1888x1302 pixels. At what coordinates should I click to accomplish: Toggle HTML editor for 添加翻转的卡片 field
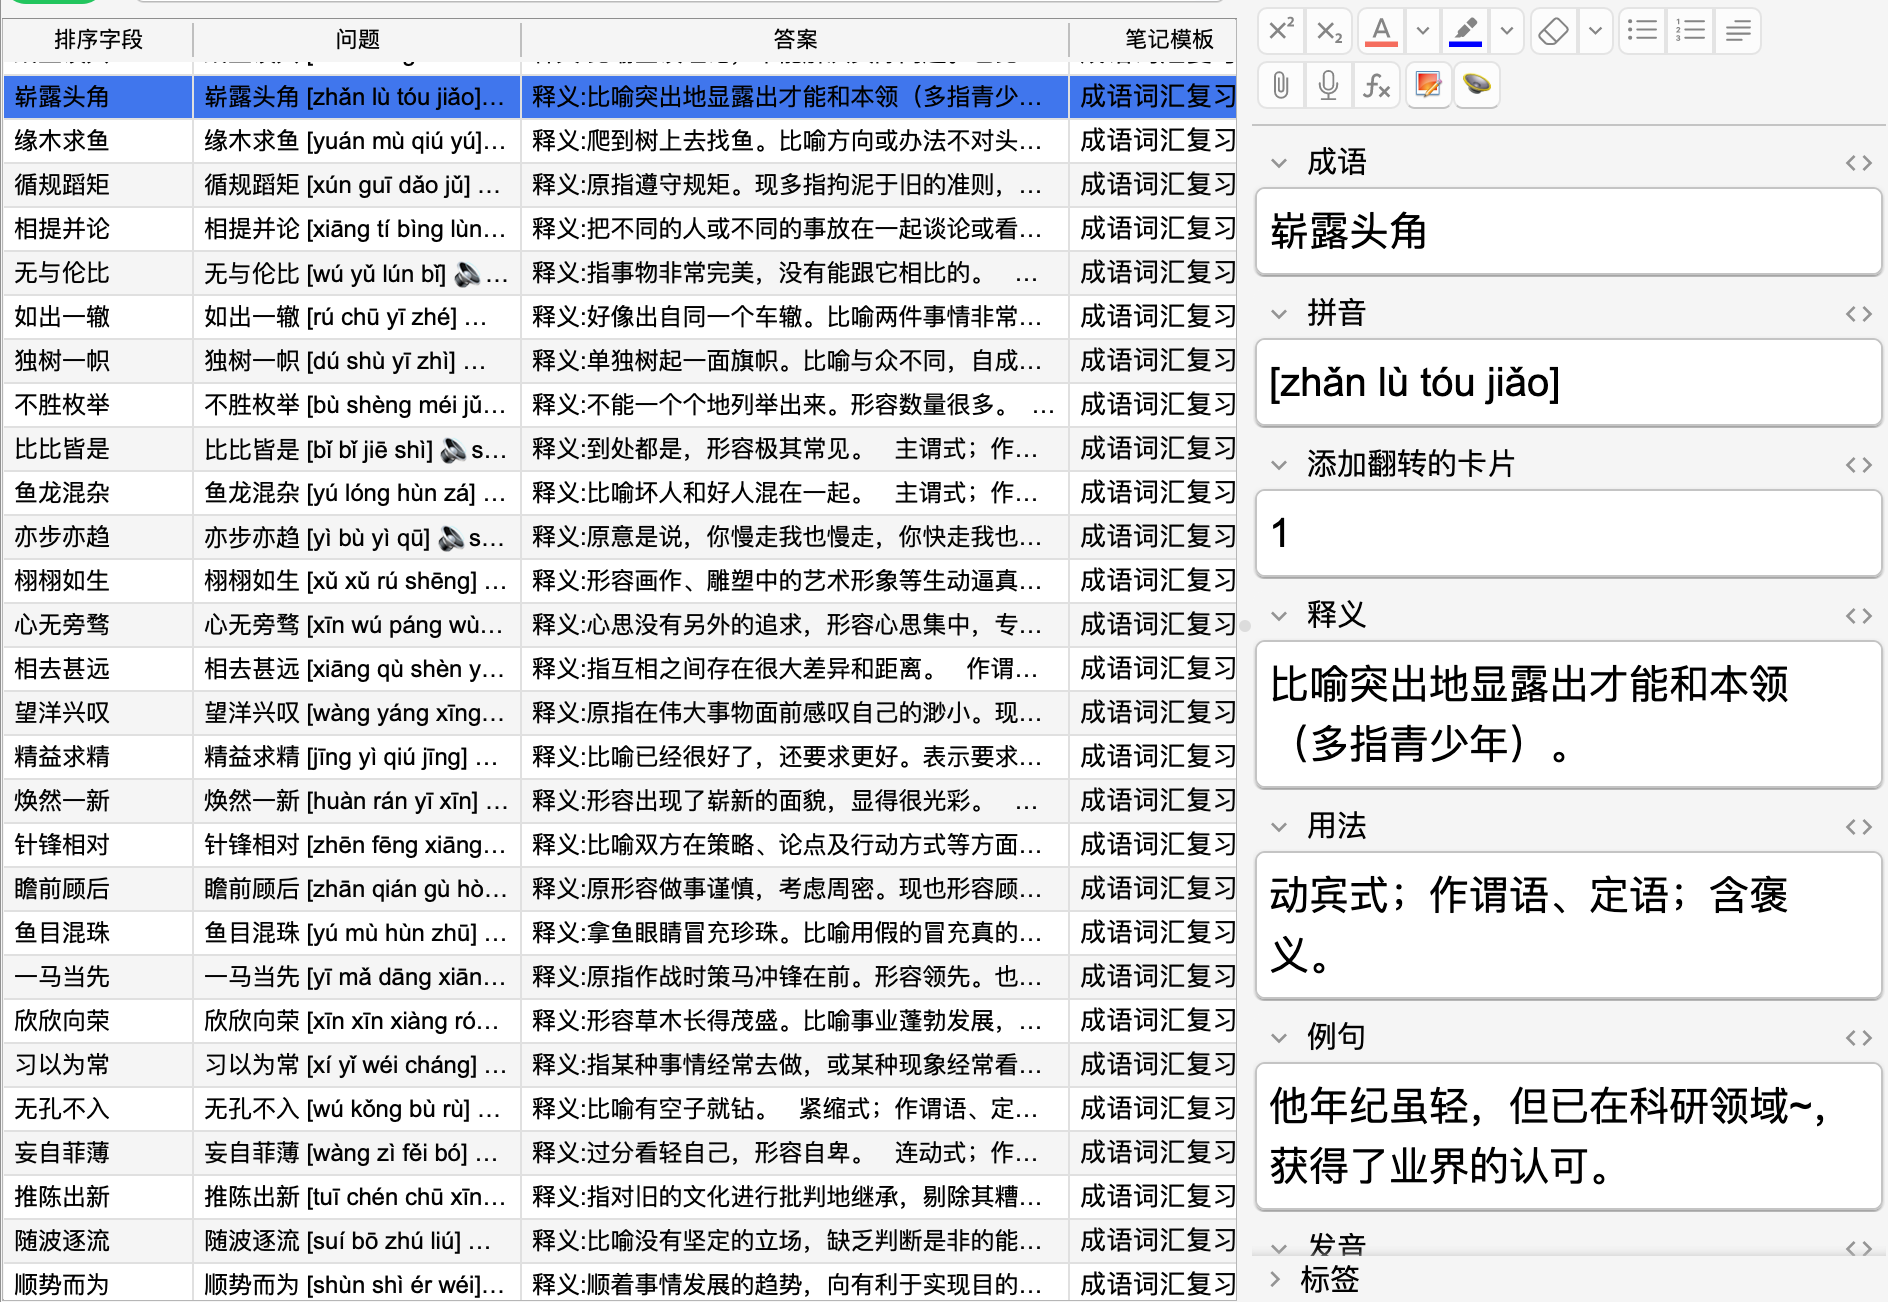[1858, 464]
